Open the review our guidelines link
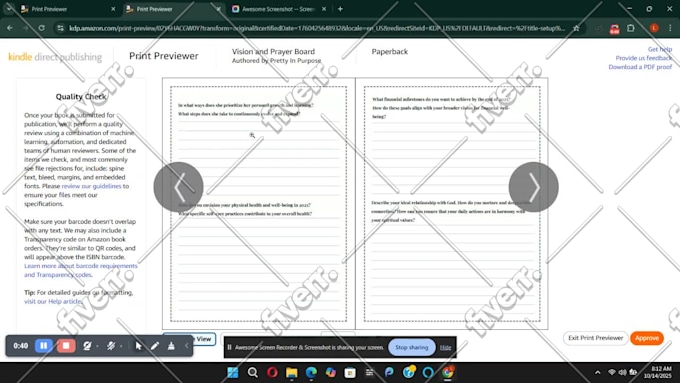The image size is (680, 383). pyautogui.click(x=92, y=186)
